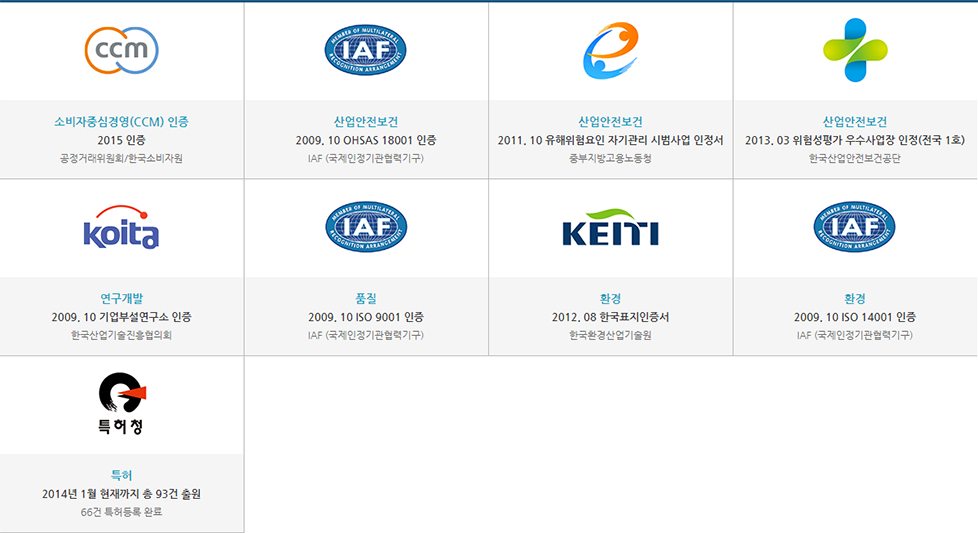Select 2014년 1월 현재까지 총 93건 출원 text
The image size is (978, 533).
point(122,494)
